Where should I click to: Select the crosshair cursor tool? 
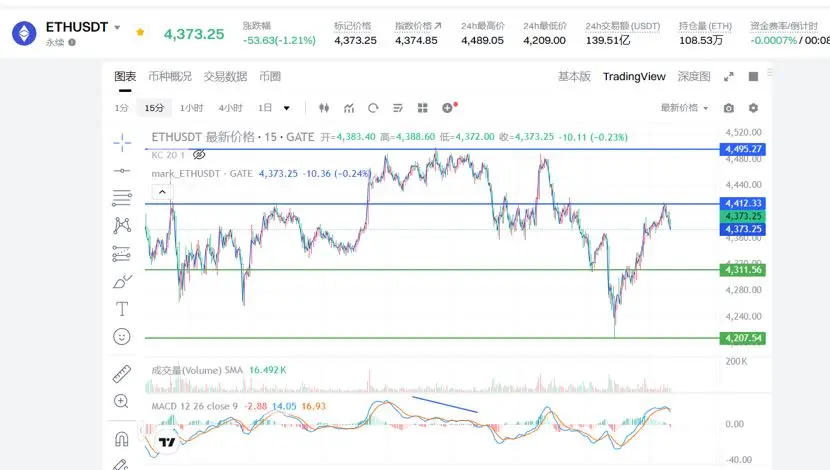pyautogui.click(x=122, y=142)
